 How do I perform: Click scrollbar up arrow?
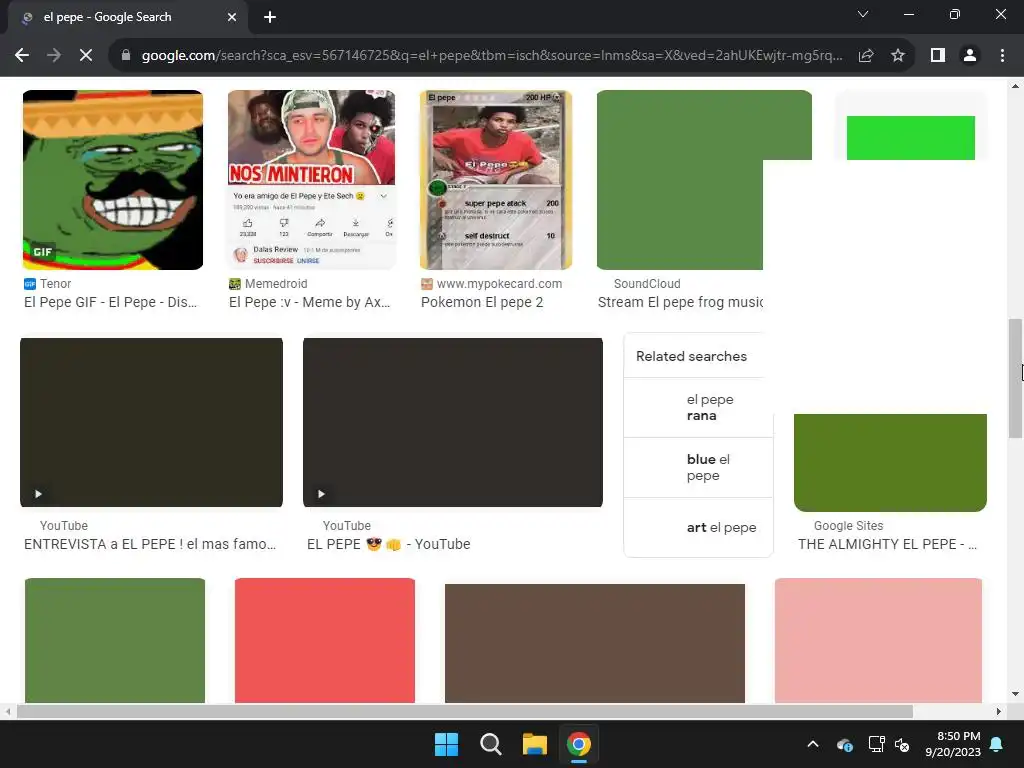coord(1015,86)
